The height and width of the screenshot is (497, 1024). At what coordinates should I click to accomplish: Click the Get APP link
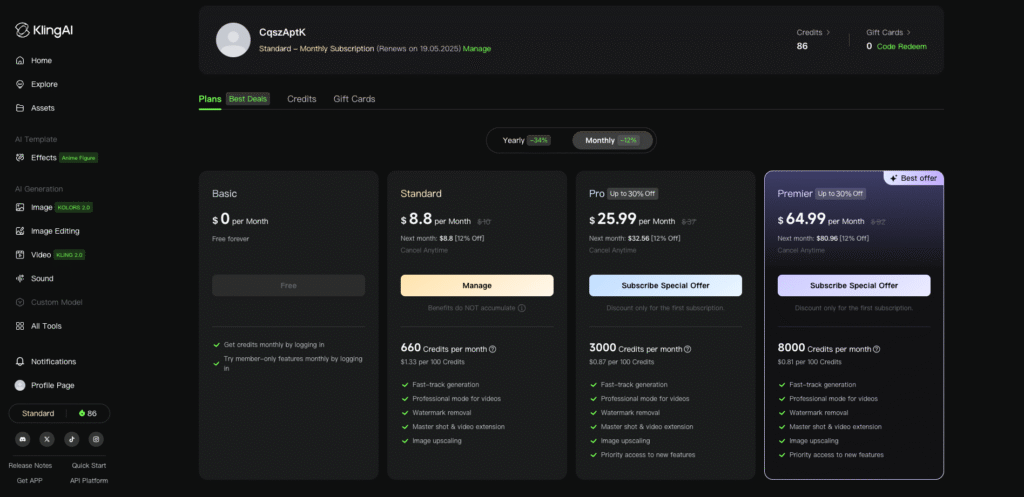29,481
